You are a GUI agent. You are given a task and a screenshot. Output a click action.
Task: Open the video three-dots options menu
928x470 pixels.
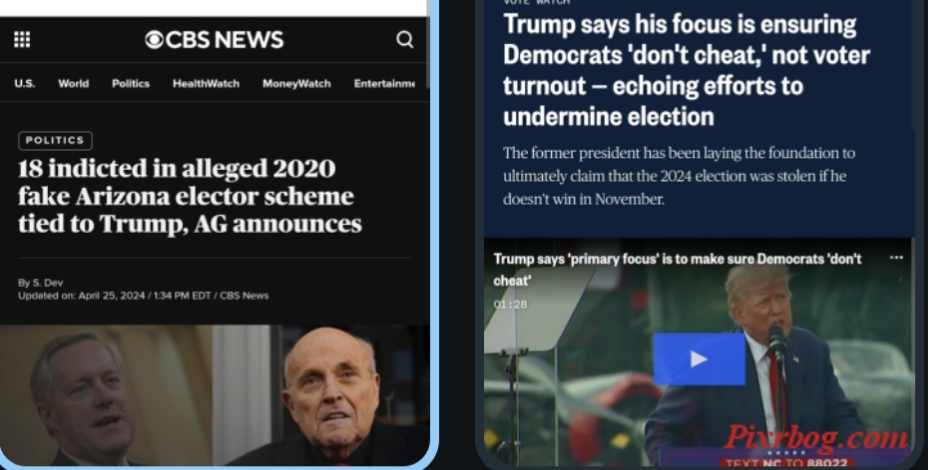(x=896, y=257)
